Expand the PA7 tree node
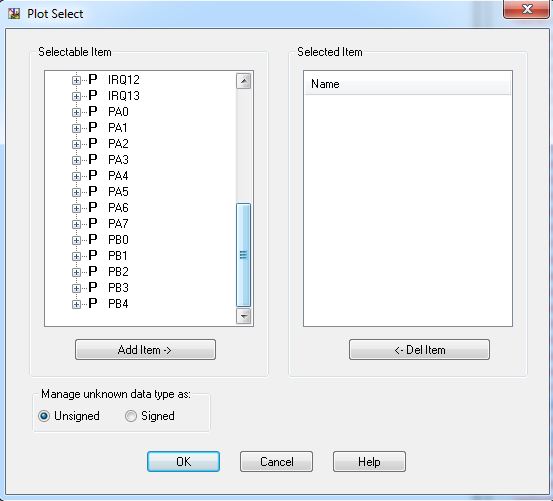Screen dimensions: 553x501 click(x=76, y=225)
